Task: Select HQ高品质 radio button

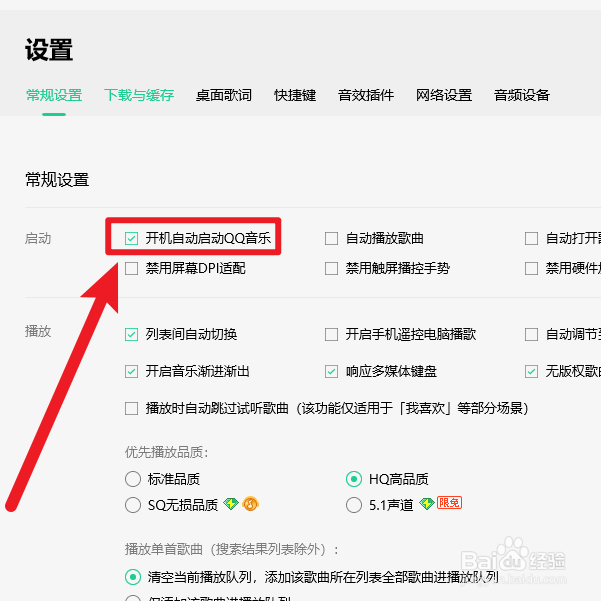Action: [354, 479]
